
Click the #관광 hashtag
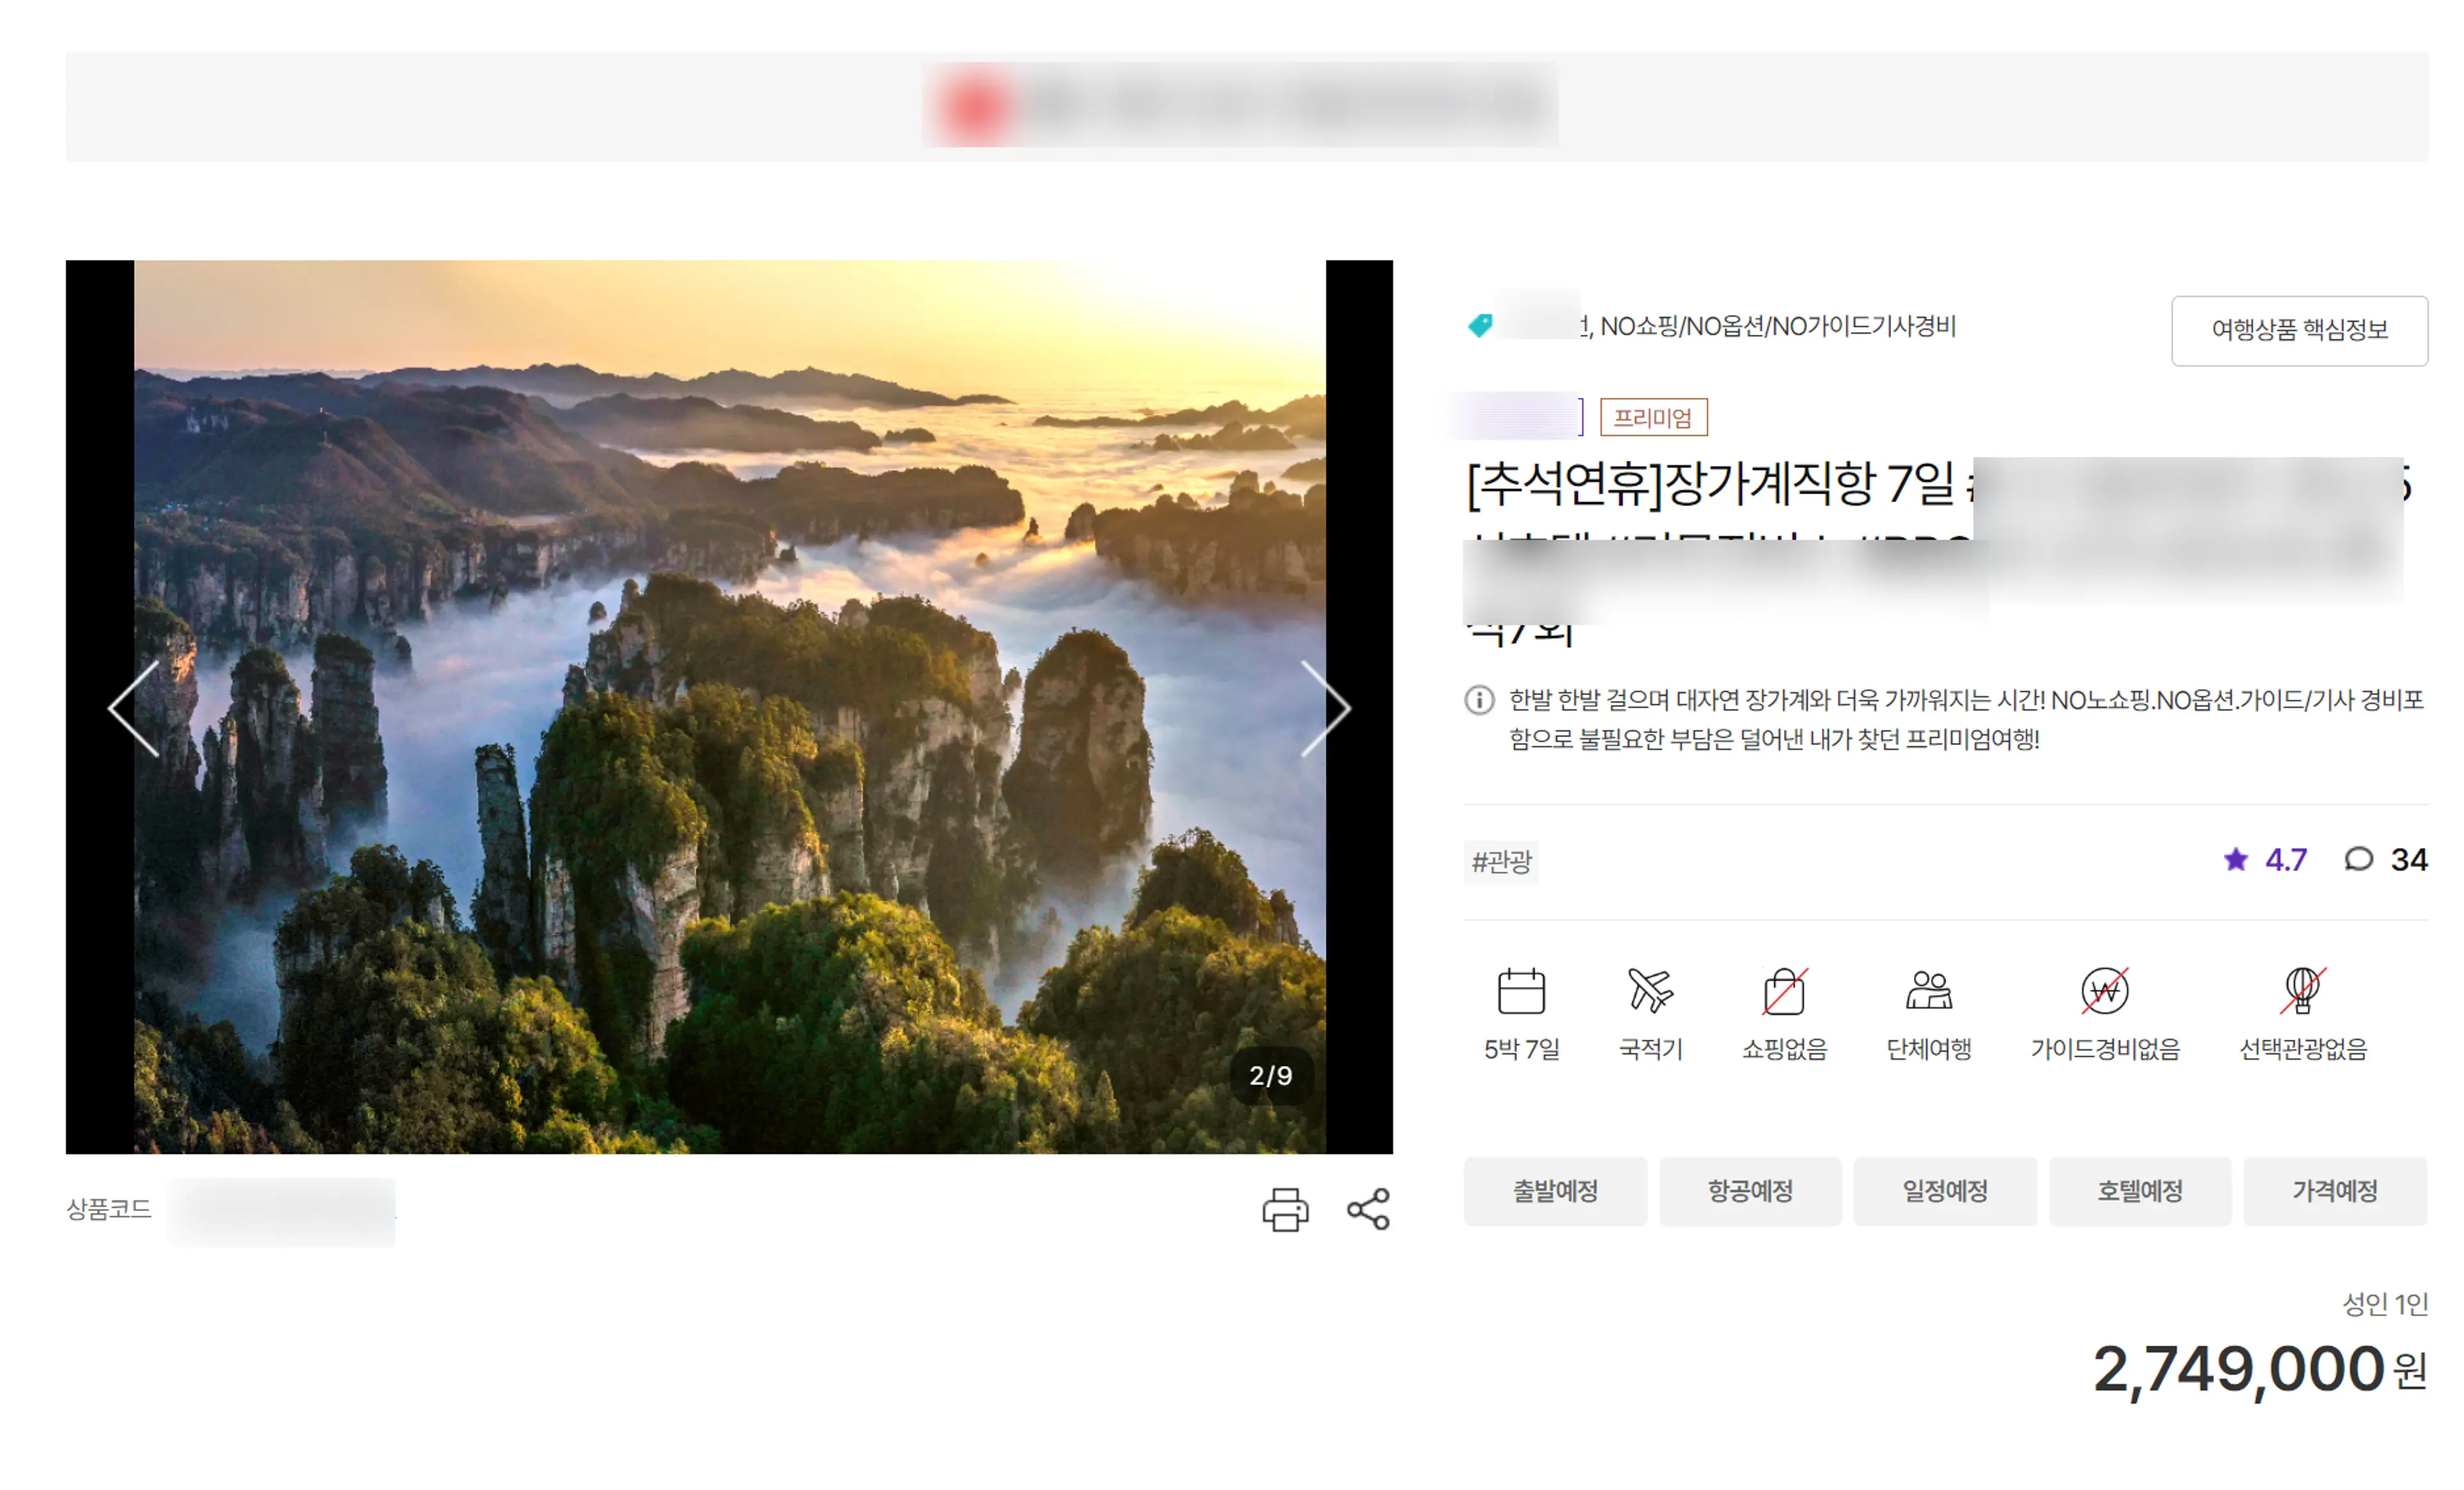point(1501,862)
